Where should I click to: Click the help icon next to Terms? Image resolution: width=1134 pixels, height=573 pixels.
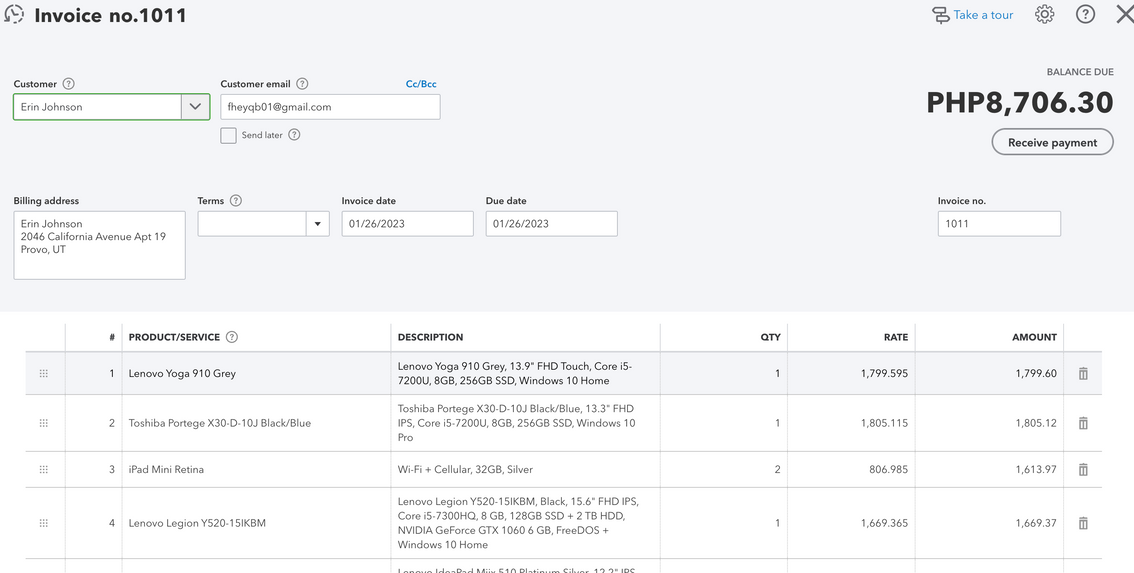pyautogui.click(x=236, y=201)
